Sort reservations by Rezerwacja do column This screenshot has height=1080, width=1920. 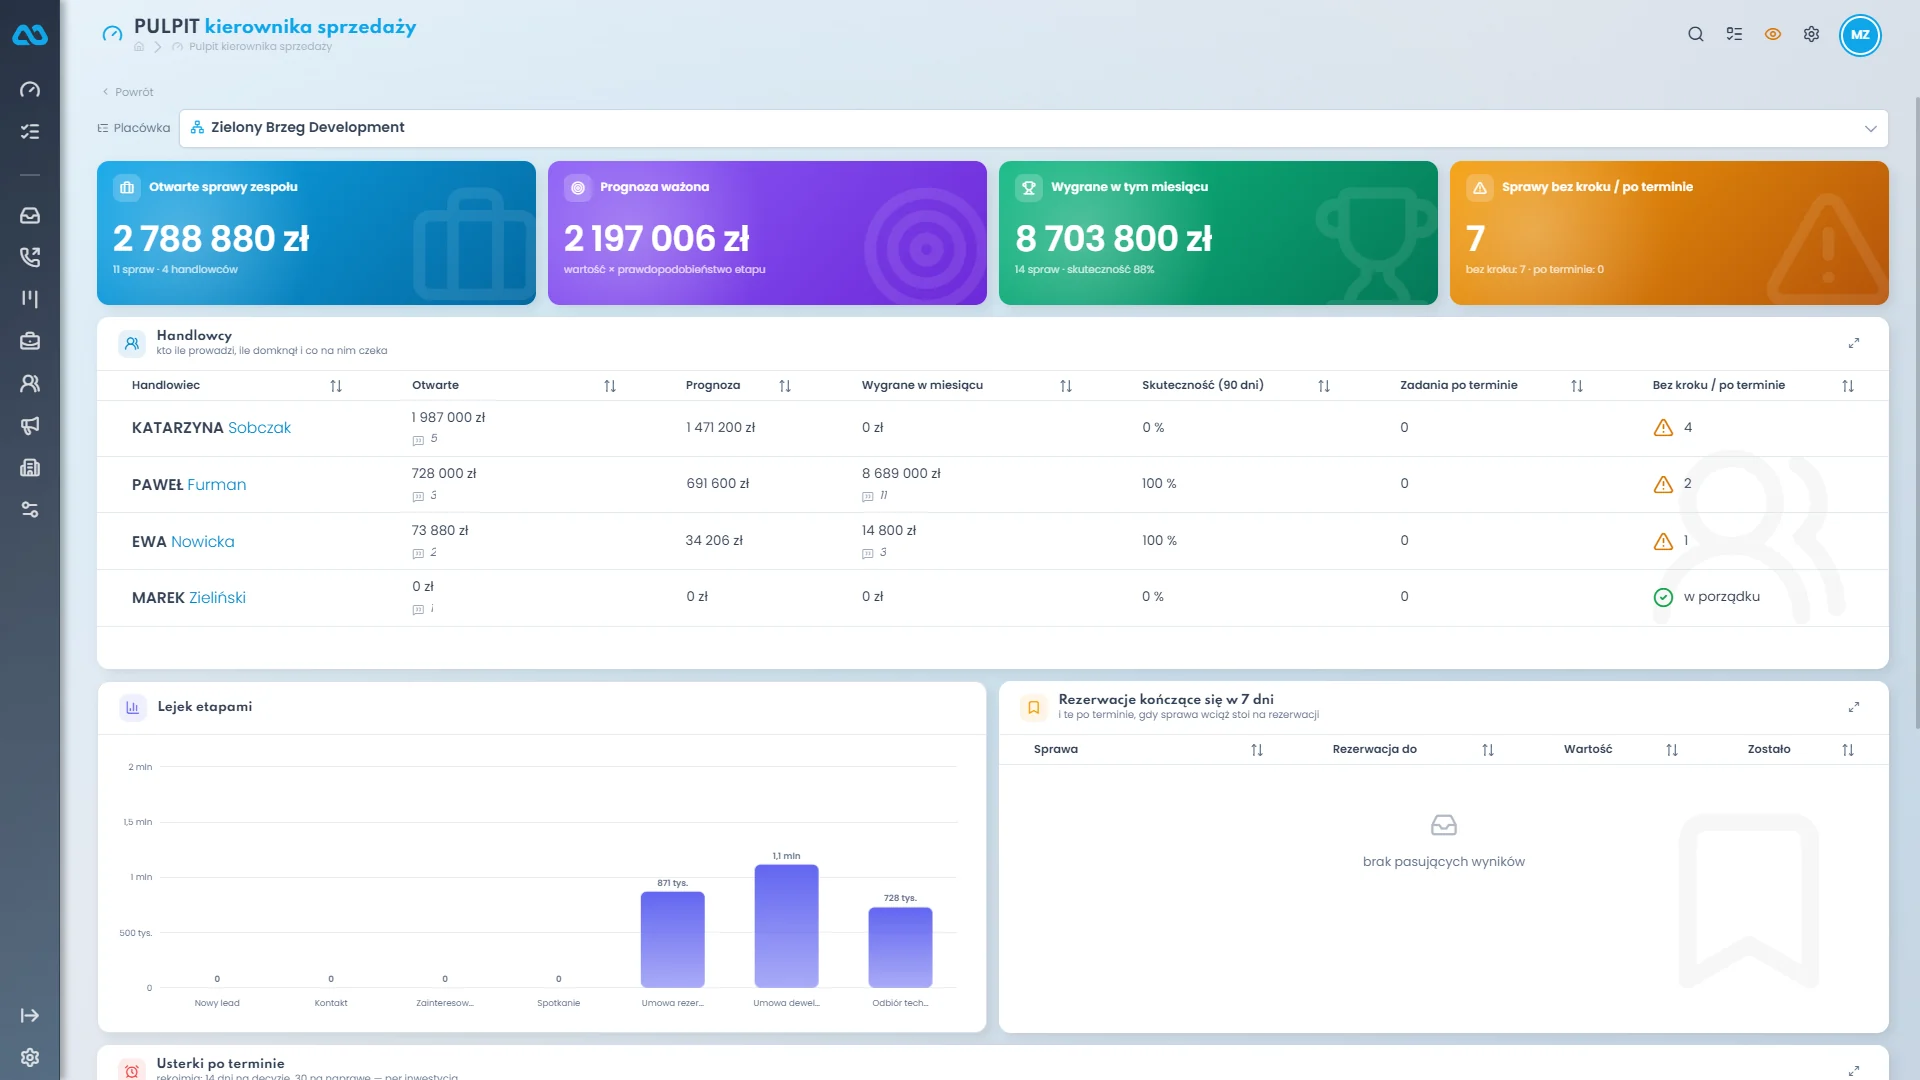point(1488,750)
